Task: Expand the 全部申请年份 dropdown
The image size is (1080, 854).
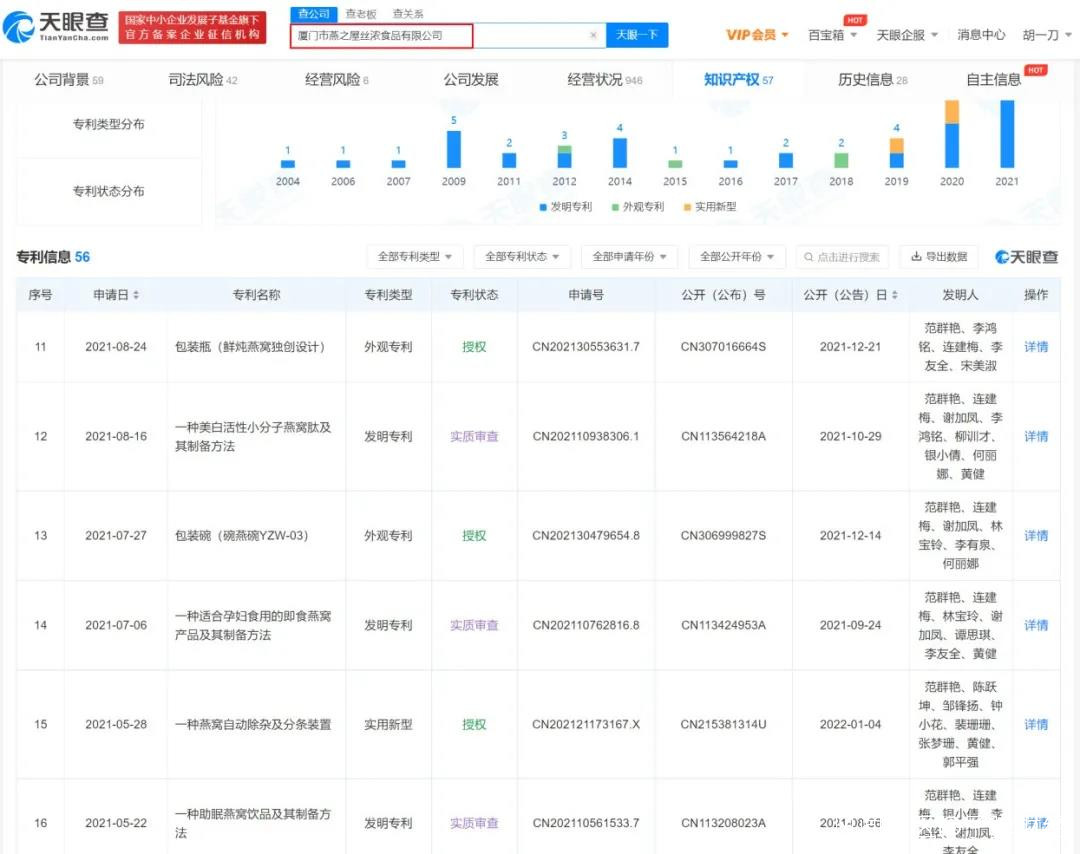Action: 628,257
